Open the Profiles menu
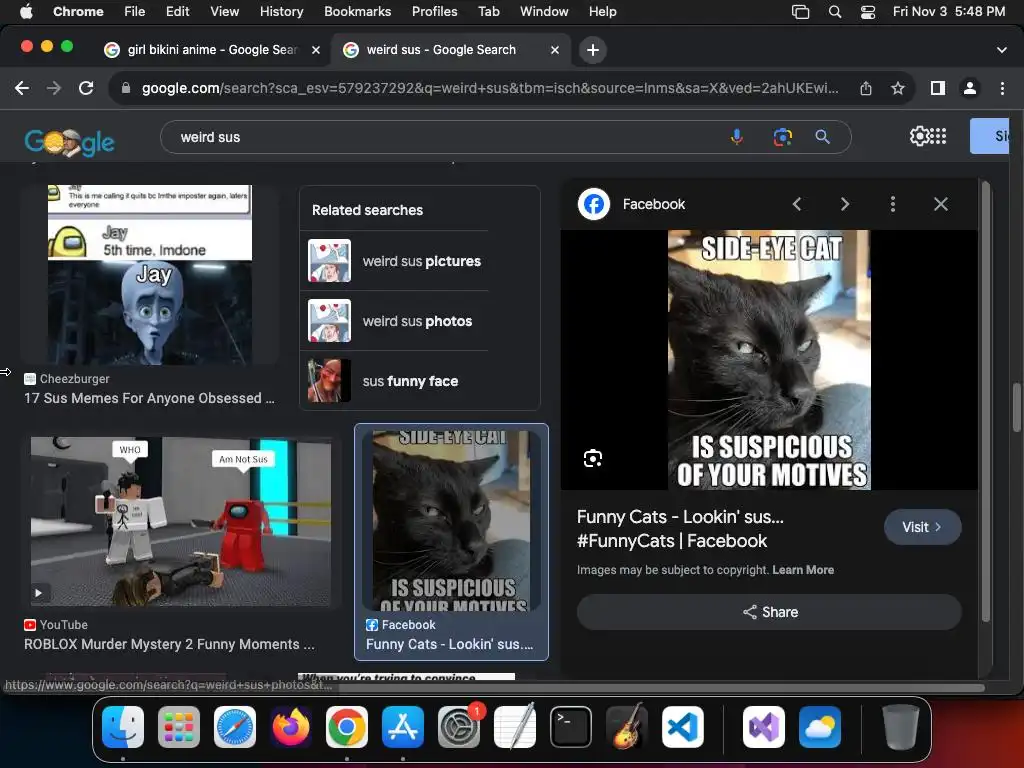Viewport: 1024px width, 768px height. 434,12
